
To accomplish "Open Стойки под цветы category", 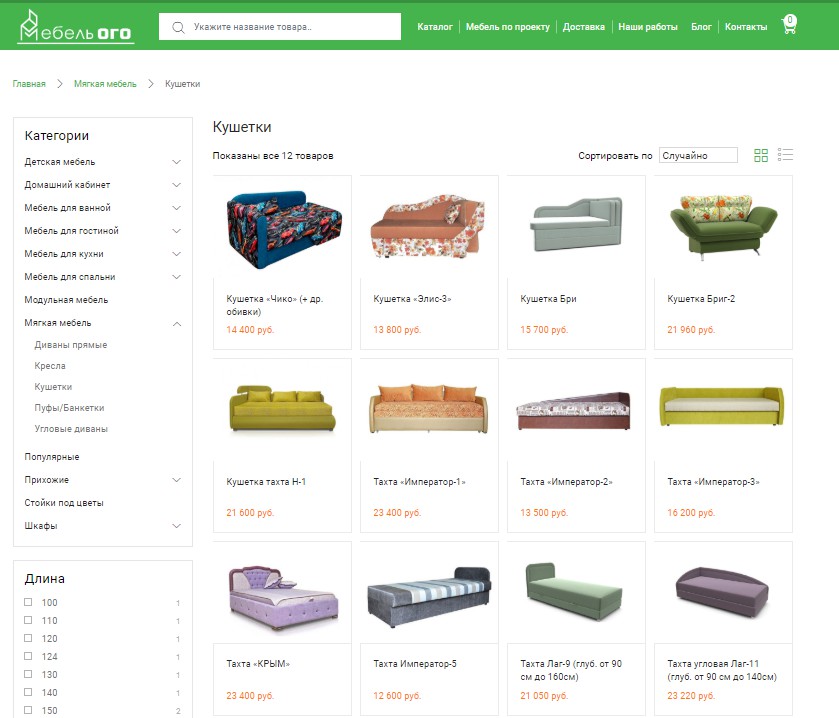I will (64, 503).
